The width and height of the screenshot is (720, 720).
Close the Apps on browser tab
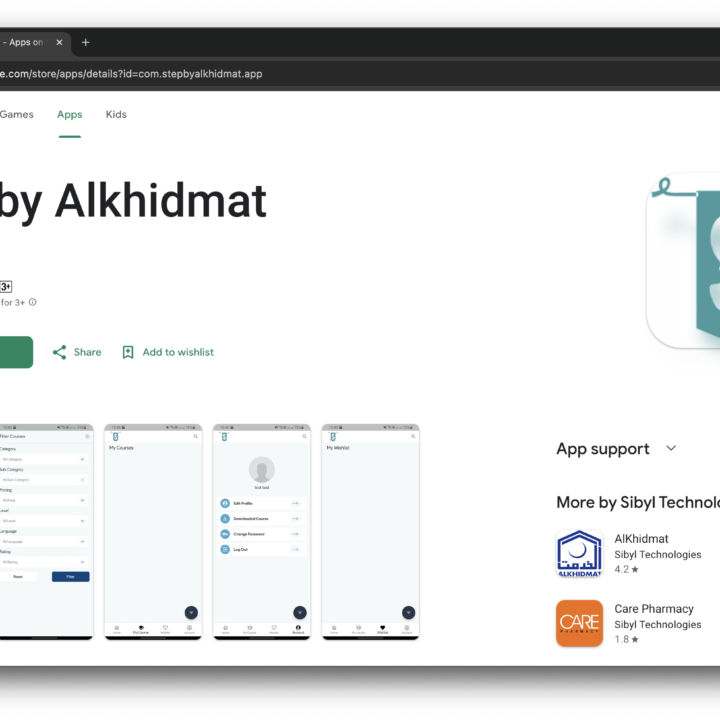[59, 42]
